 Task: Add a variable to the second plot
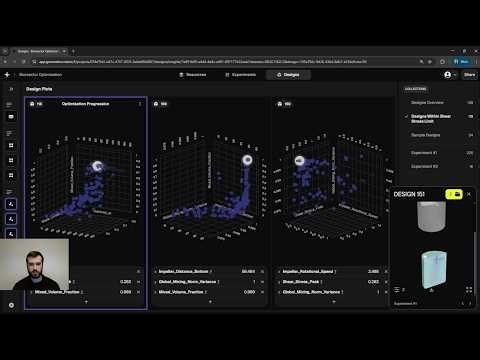[x=210, y=302]
